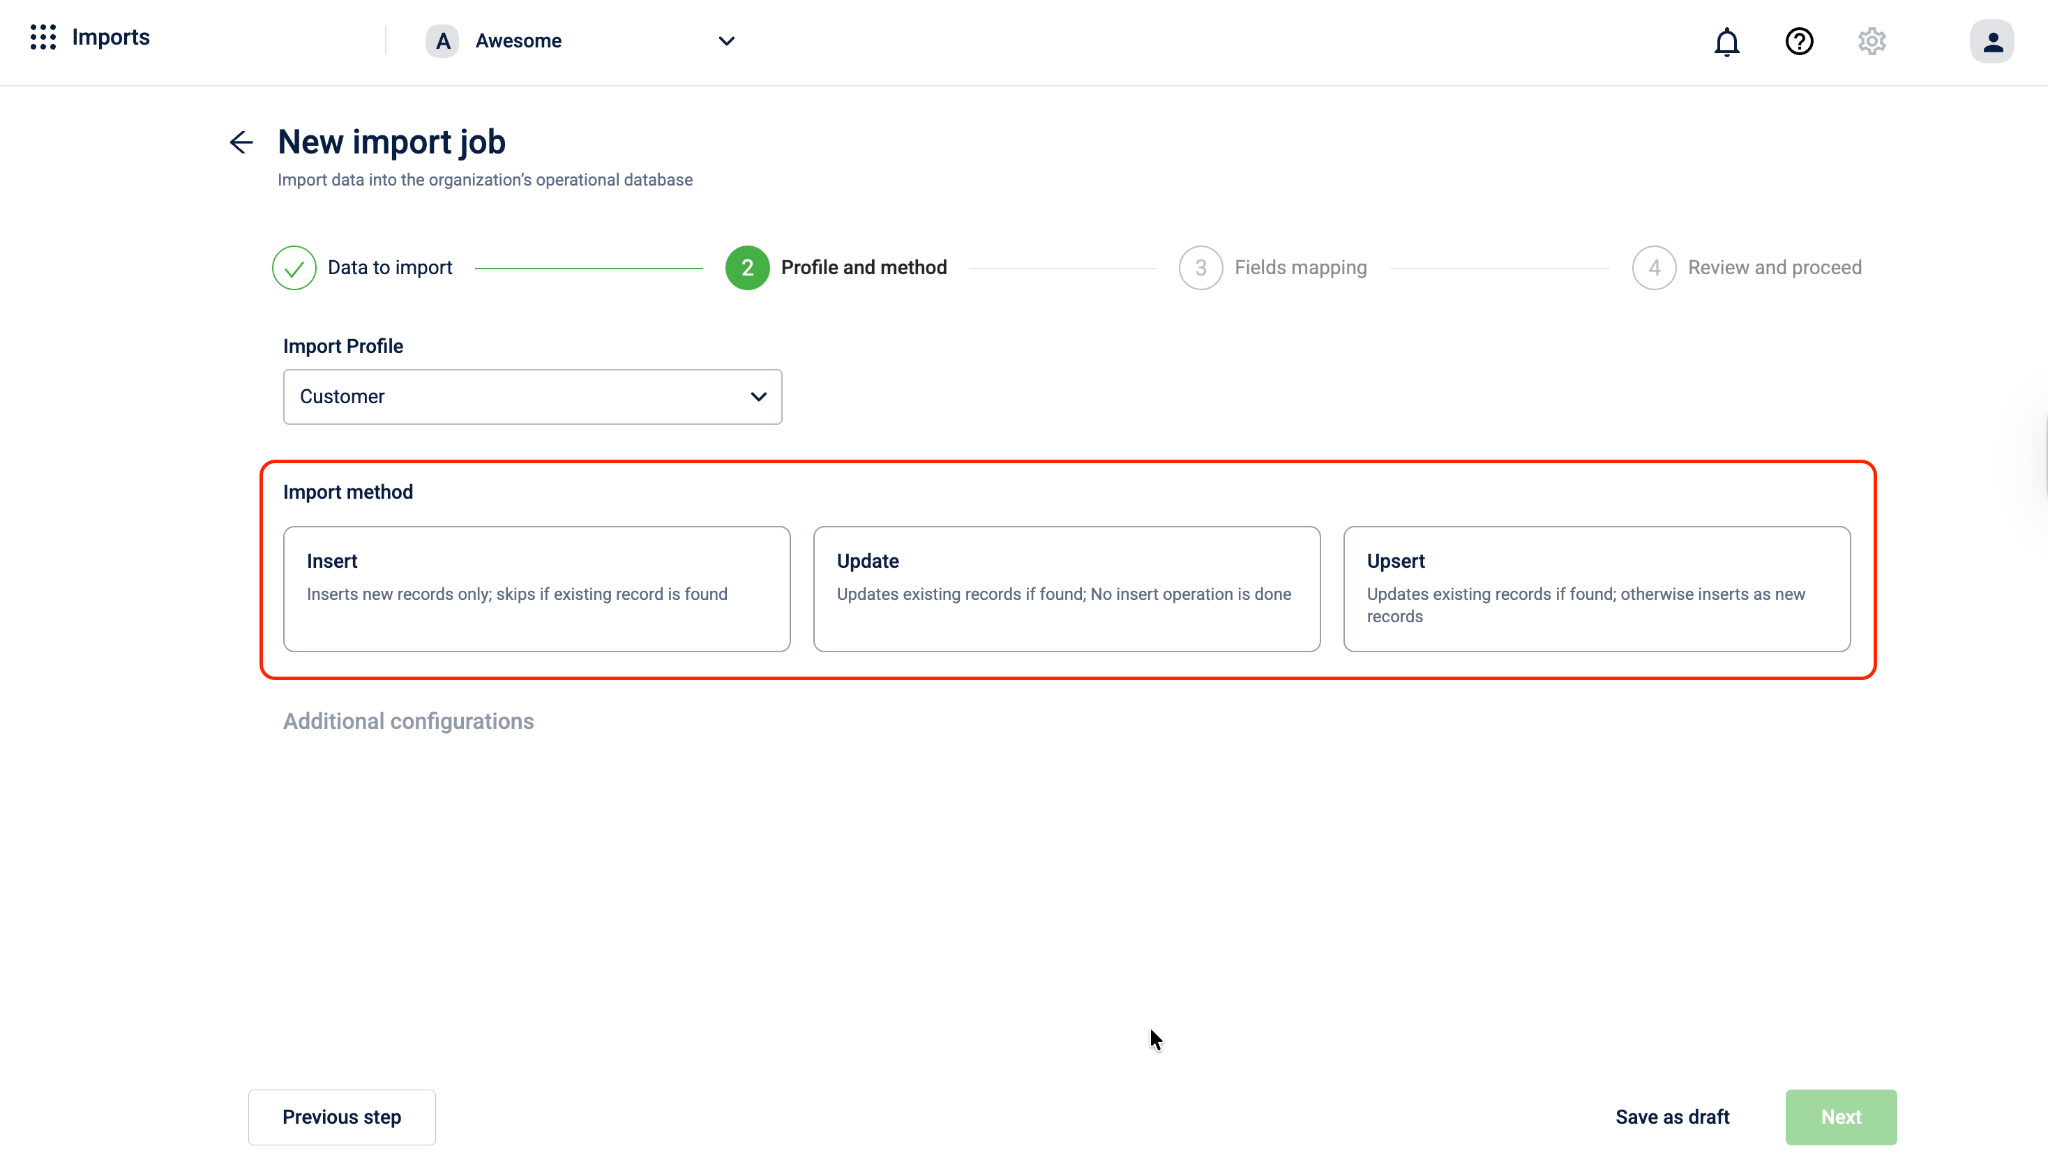
Task: Open the apps grid launcher icon
Action: 43,38
